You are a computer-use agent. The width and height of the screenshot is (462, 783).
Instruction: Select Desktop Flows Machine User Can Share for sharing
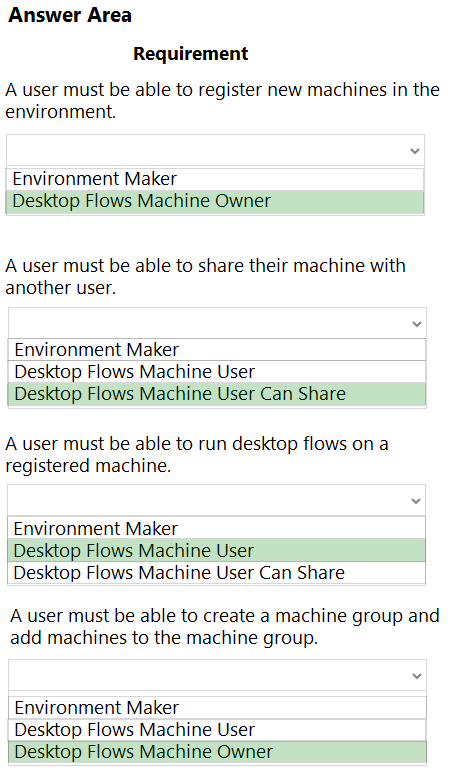(x=217, y=394)
